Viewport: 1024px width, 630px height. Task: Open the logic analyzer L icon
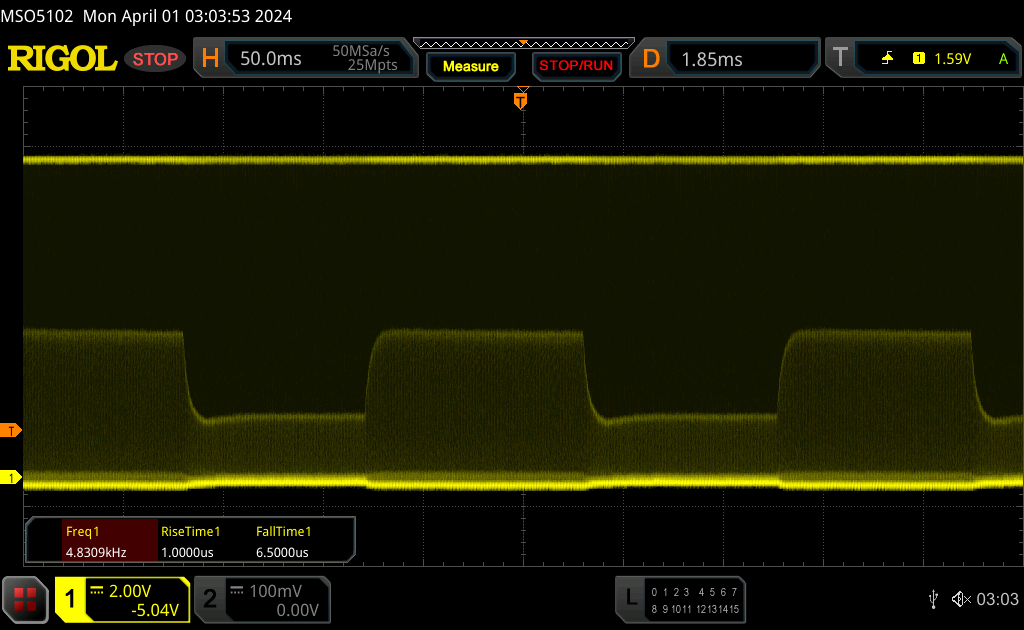tap(631, 597)
